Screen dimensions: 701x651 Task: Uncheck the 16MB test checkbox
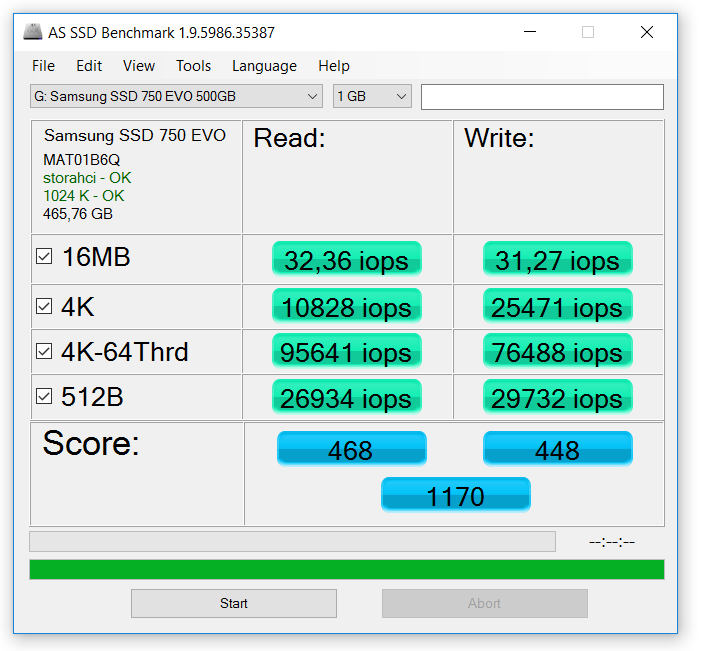click(44, 257)
